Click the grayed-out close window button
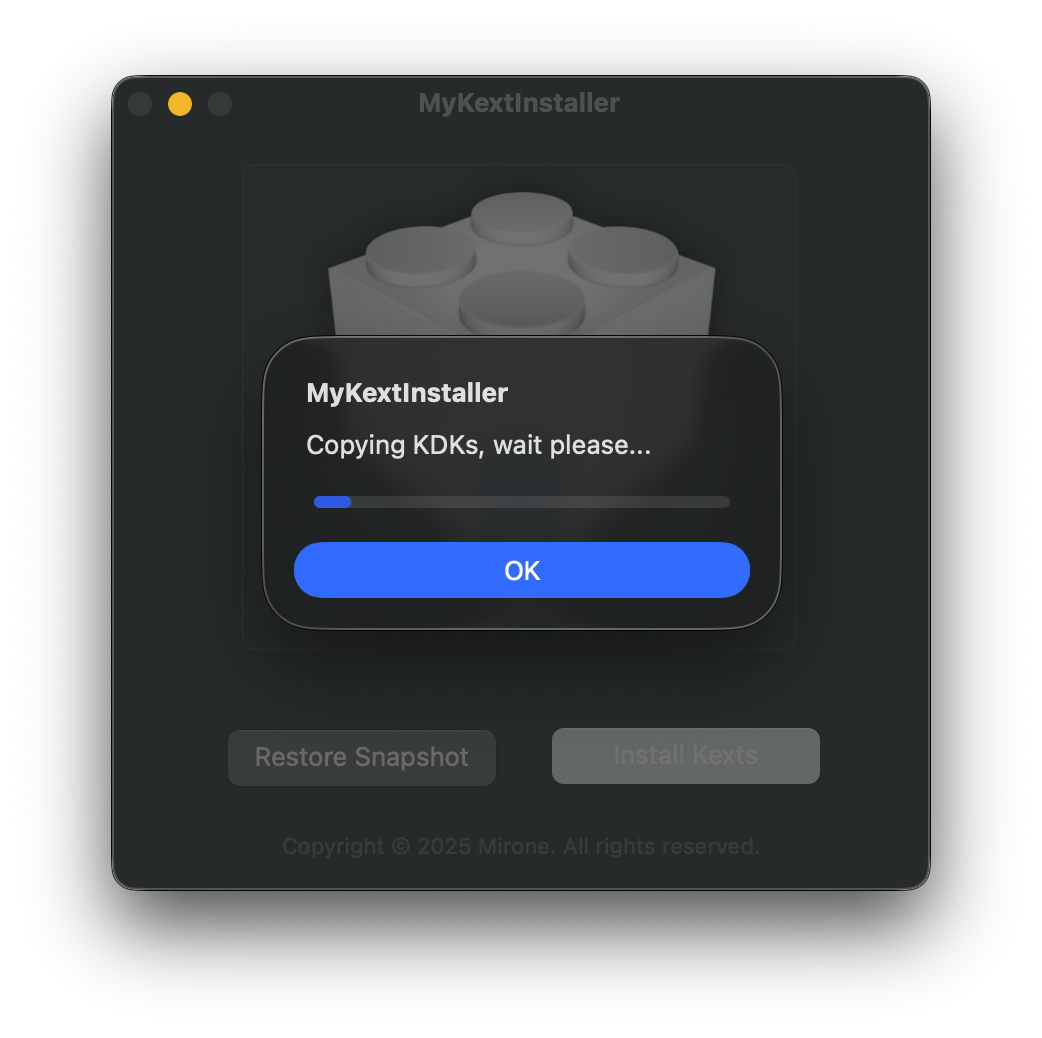Viewport: 1042px width, 1038px height. 140,104
